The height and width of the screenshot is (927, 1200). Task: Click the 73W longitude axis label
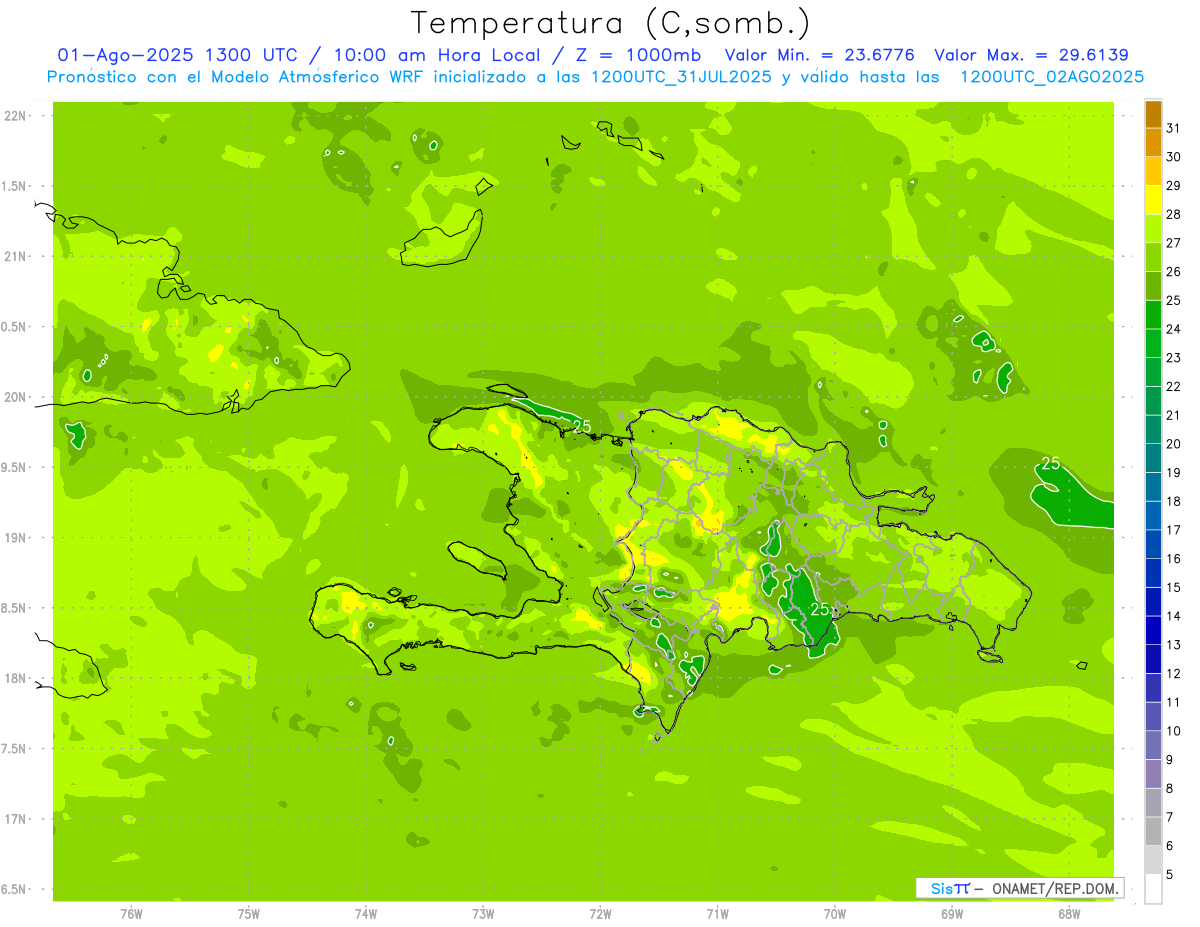tap(483, 914)
